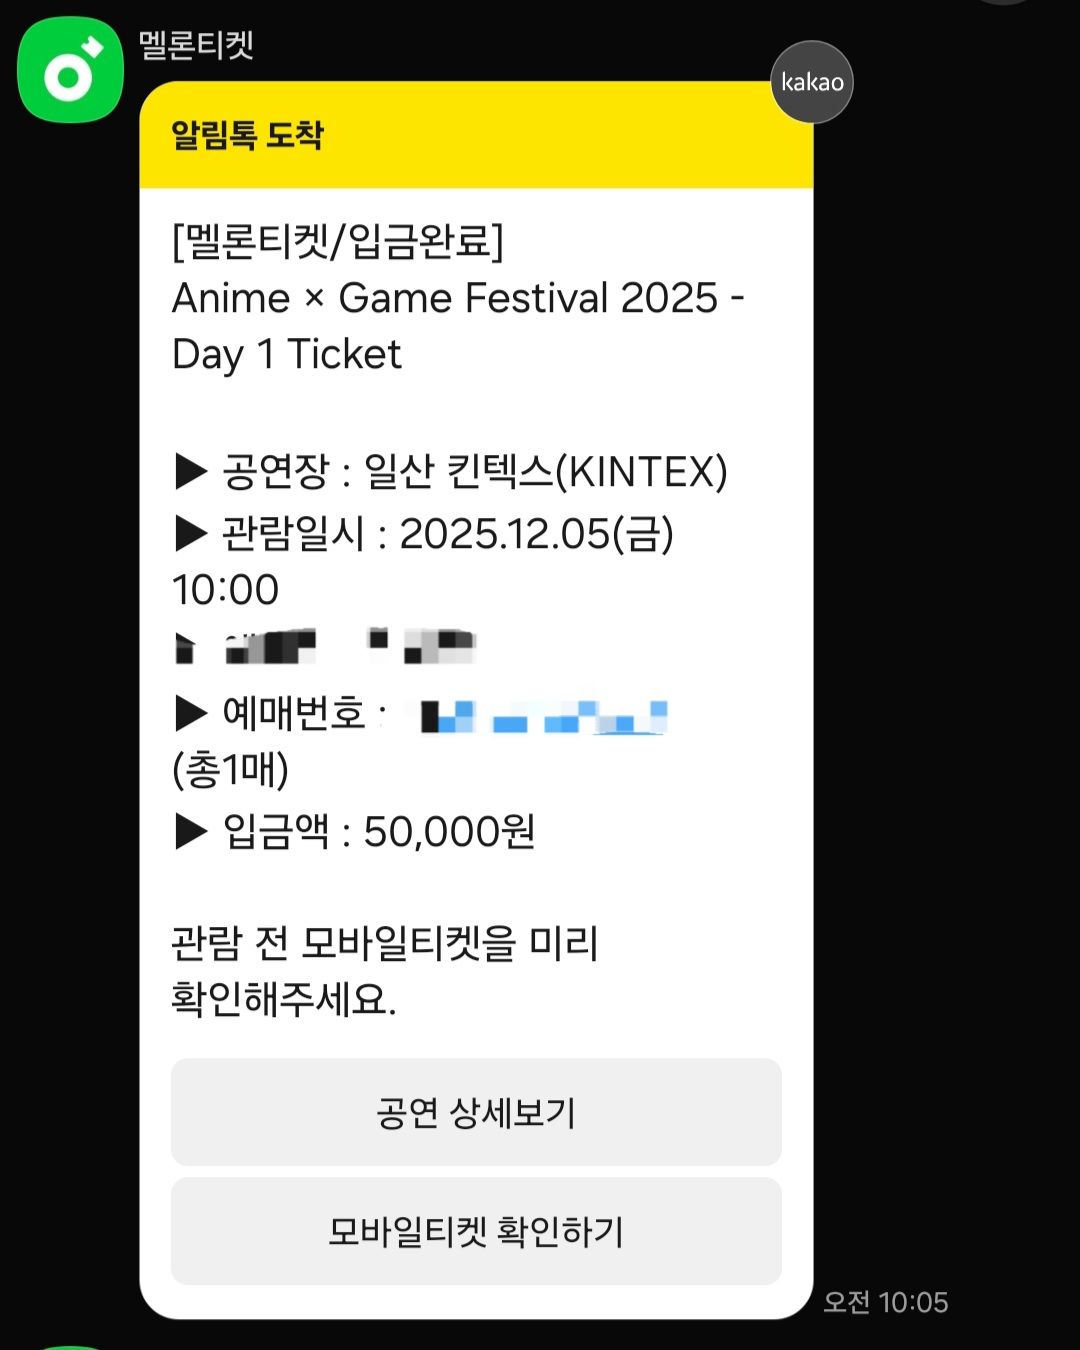Click the 10:00 show time text
The height and width of the screenshot is (1350, 1080).
(x=225, y=589)
